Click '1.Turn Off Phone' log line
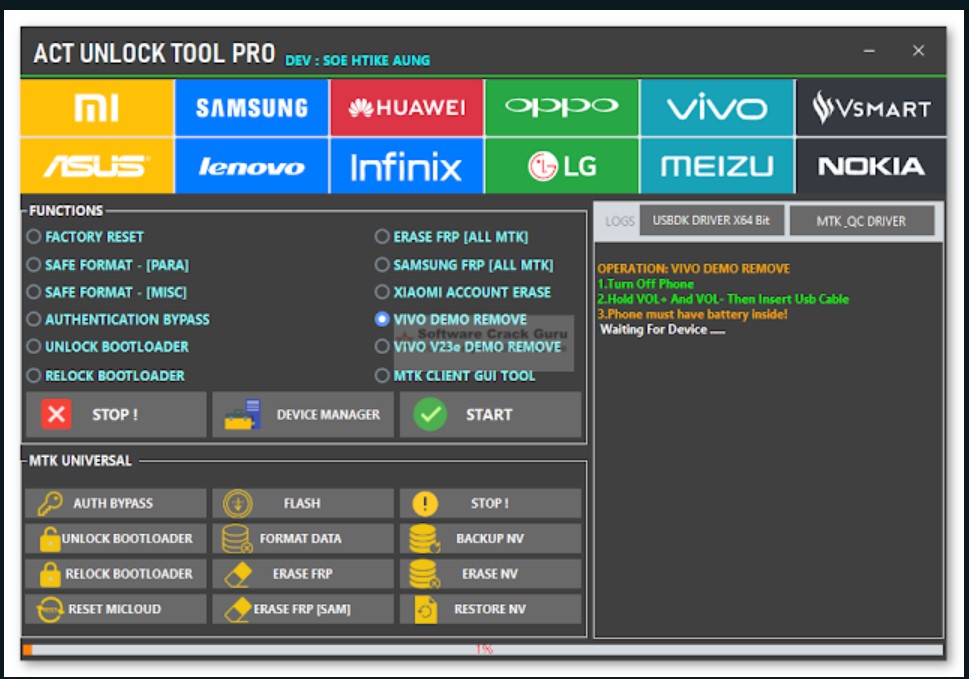The image size is (969, 679). point(645,284)
